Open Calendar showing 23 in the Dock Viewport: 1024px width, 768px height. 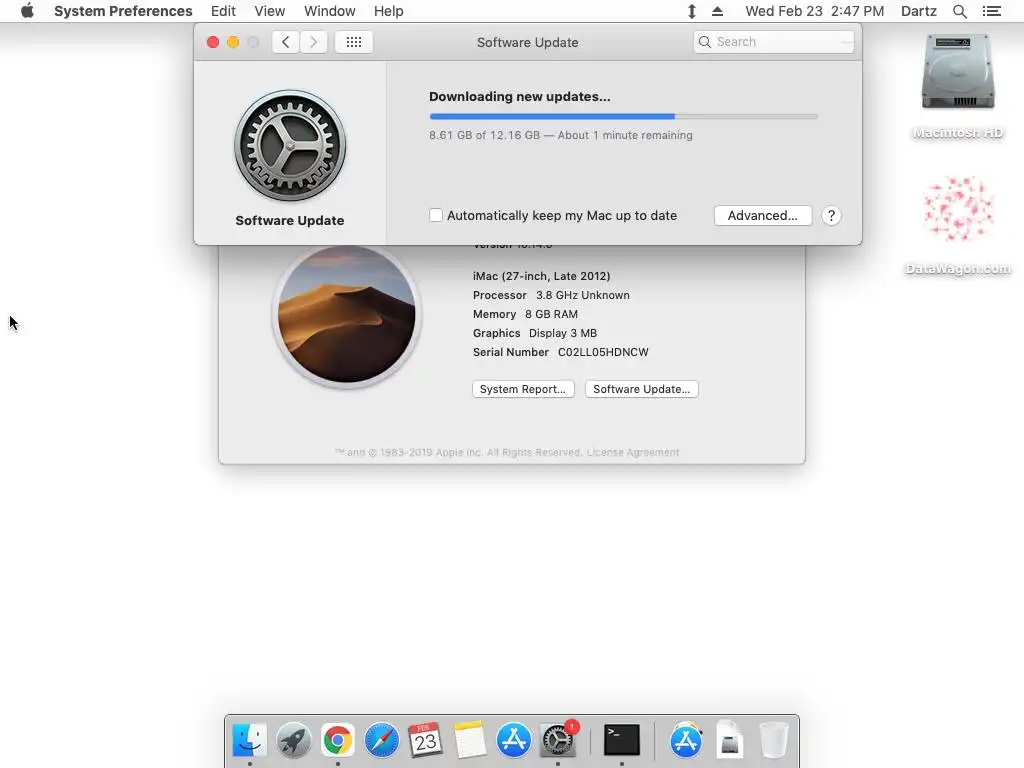tap(425, 740)
